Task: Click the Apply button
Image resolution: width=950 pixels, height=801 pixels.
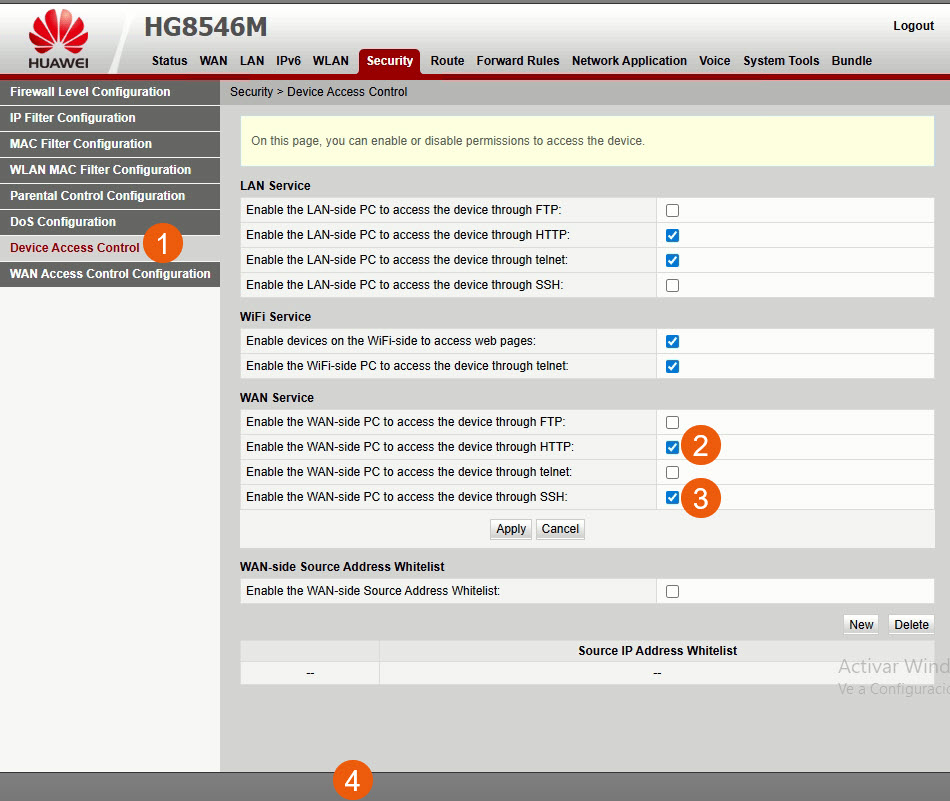Action: tap(511, 529)
